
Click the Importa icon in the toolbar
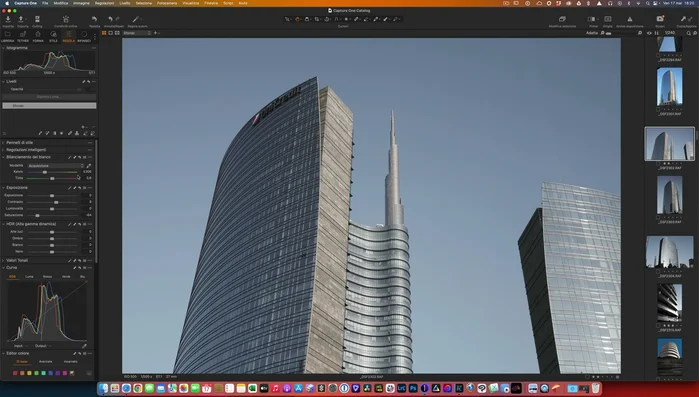(8, 19)
